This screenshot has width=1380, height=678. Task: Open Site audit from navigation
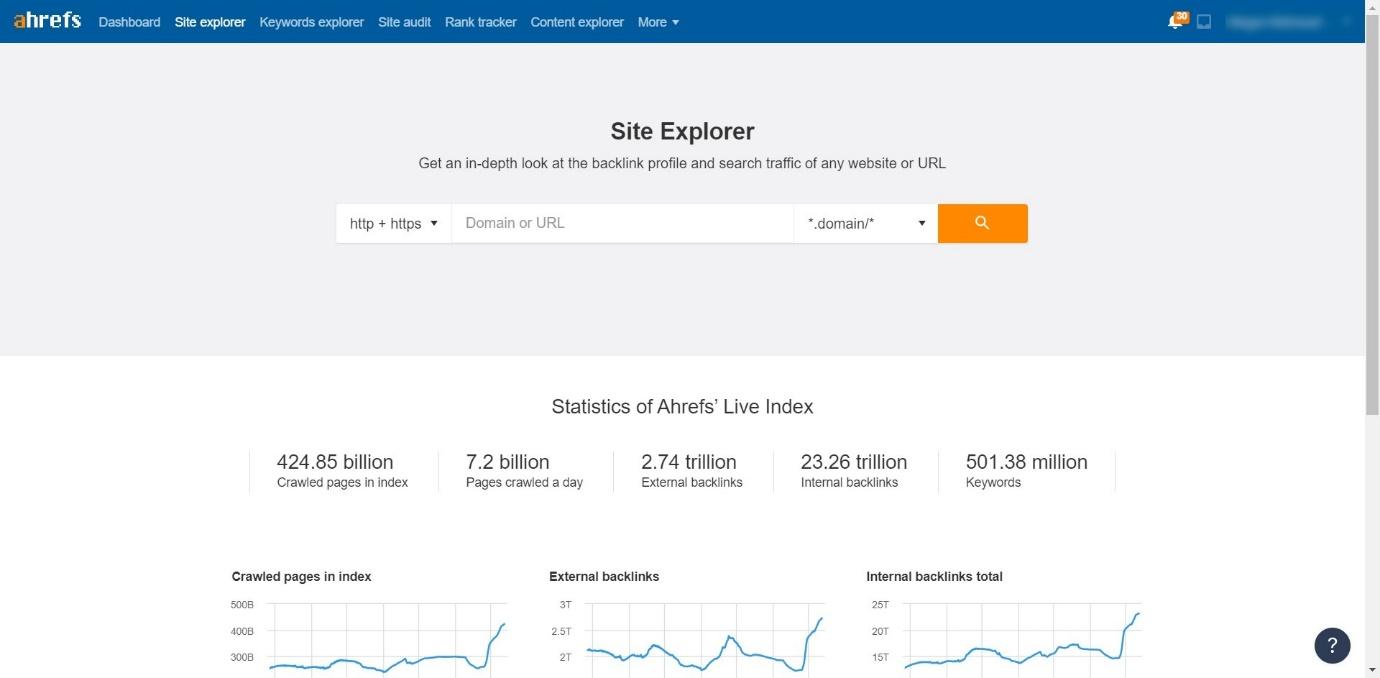404,22
